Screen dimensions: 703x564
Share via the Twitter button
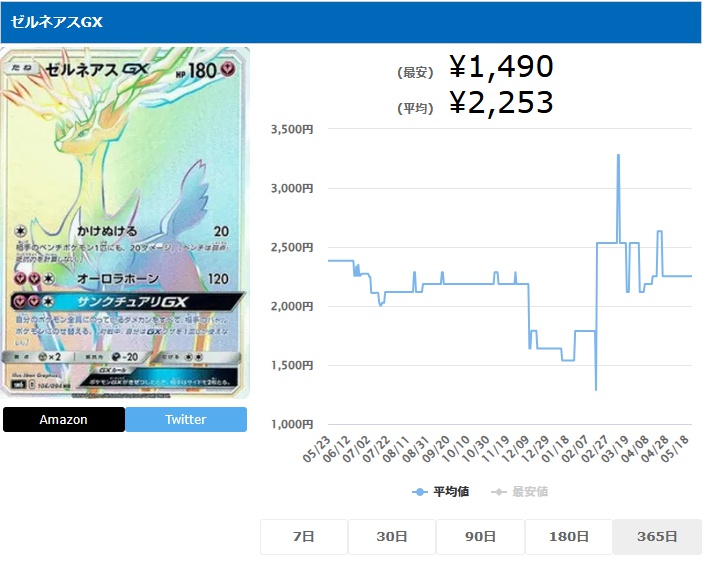point(186,420)
